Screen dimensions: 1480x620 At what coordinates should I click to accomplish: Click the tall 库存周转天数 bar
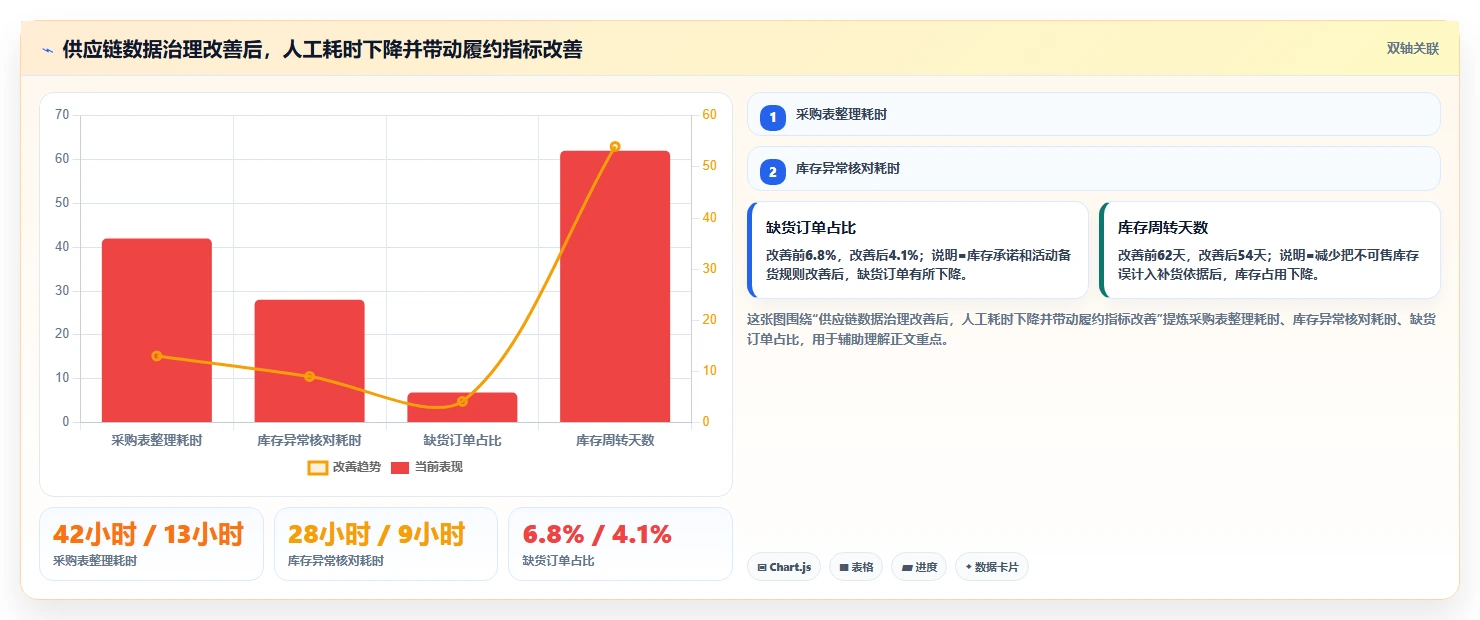click(x=615, y=286)
